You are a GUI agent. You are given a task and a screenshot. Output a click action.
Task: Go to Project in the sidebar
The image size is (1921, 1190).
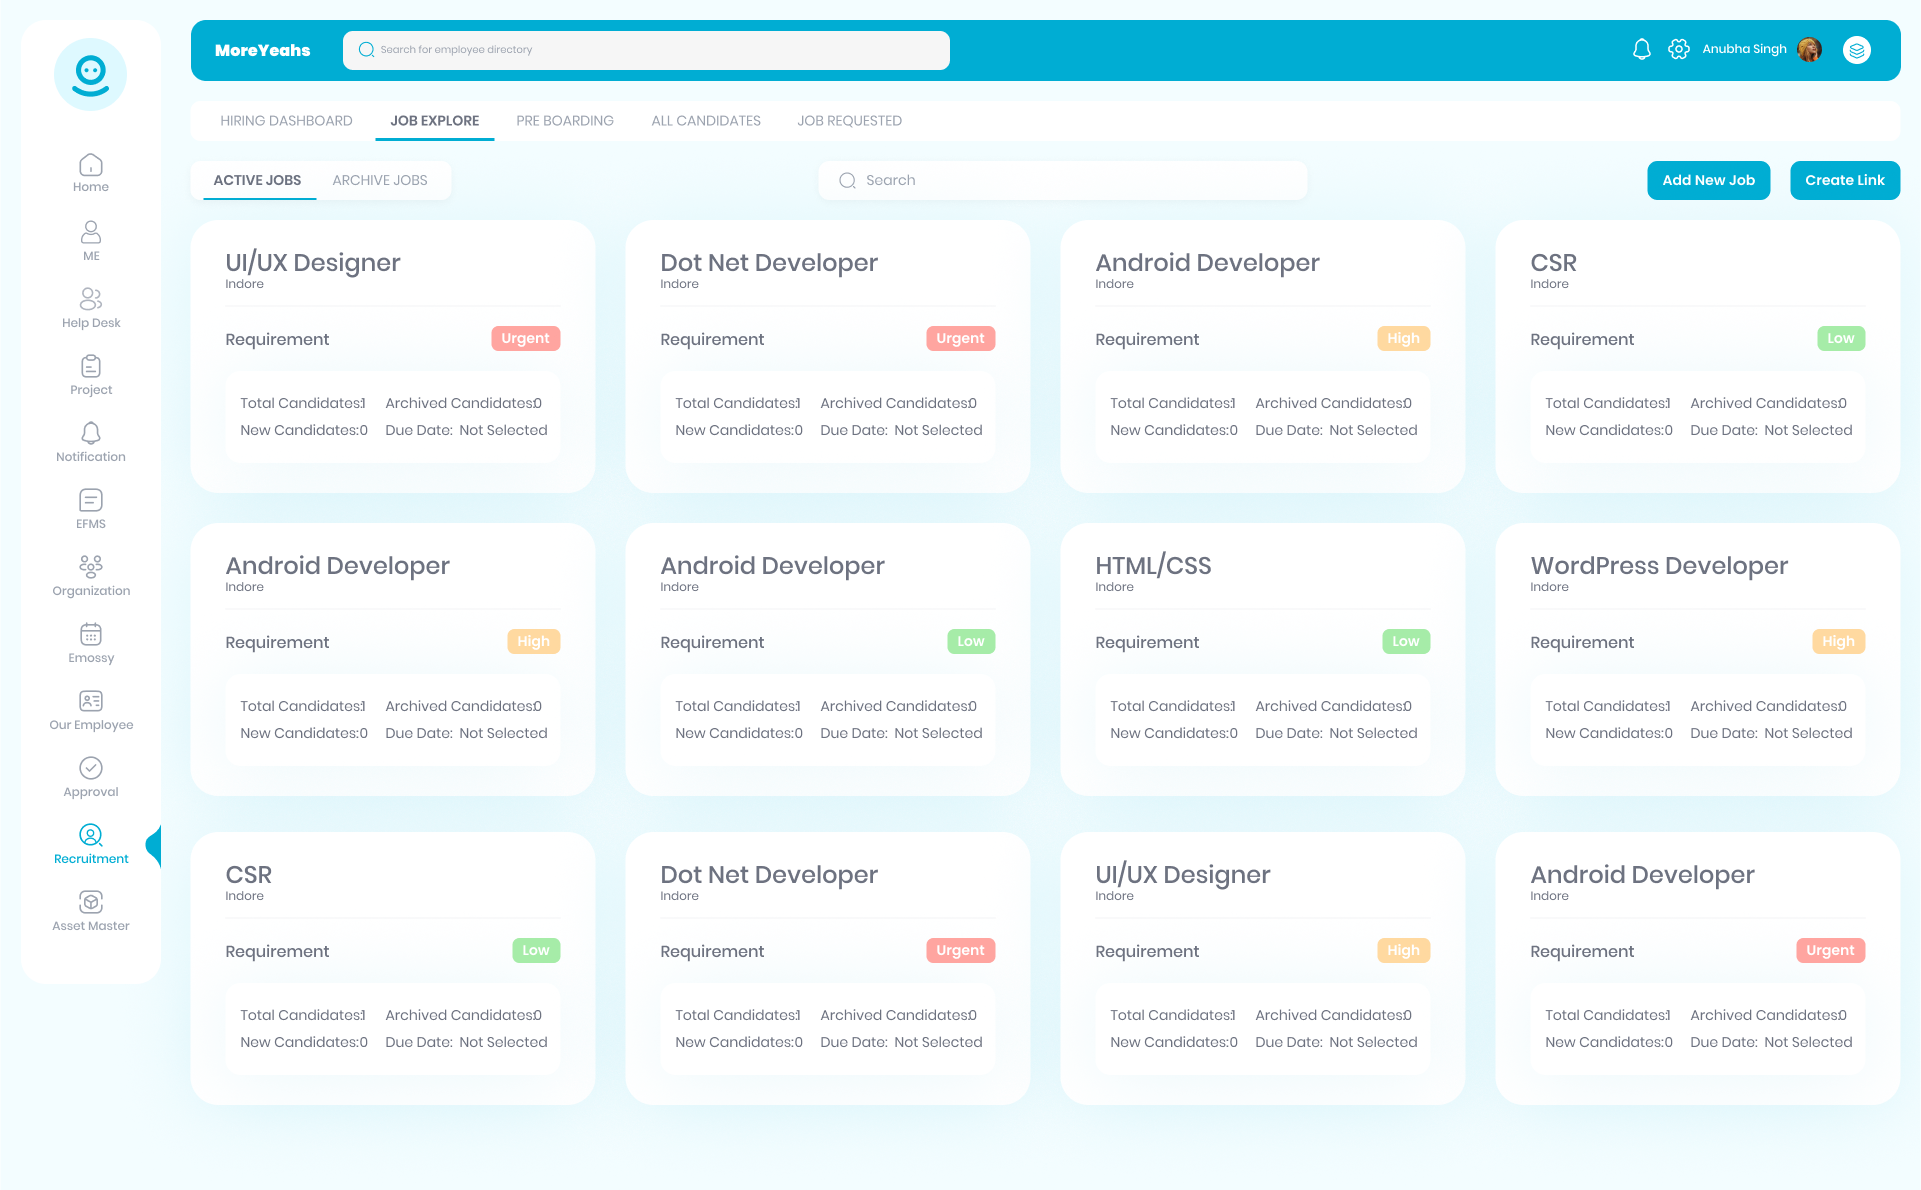point(91,375)
